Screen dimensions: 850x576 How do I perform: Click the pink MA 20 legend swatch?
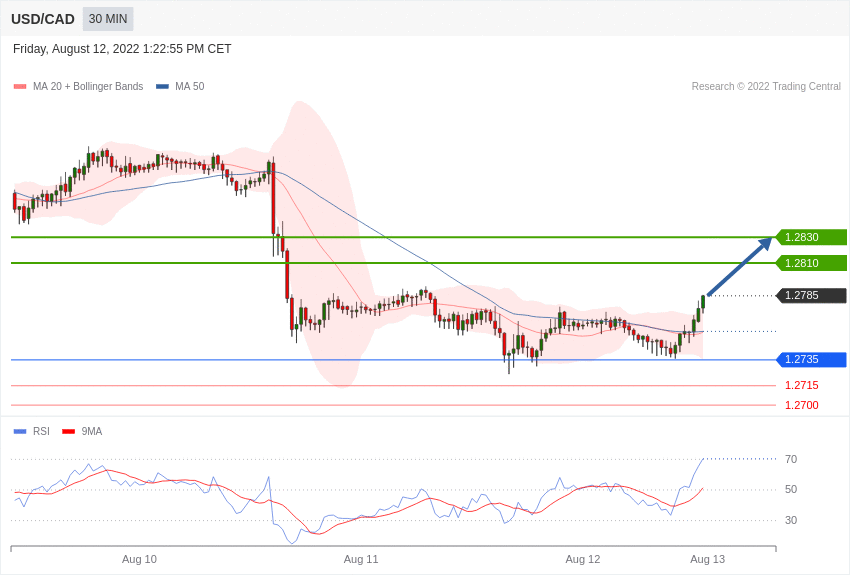point(20,87)
